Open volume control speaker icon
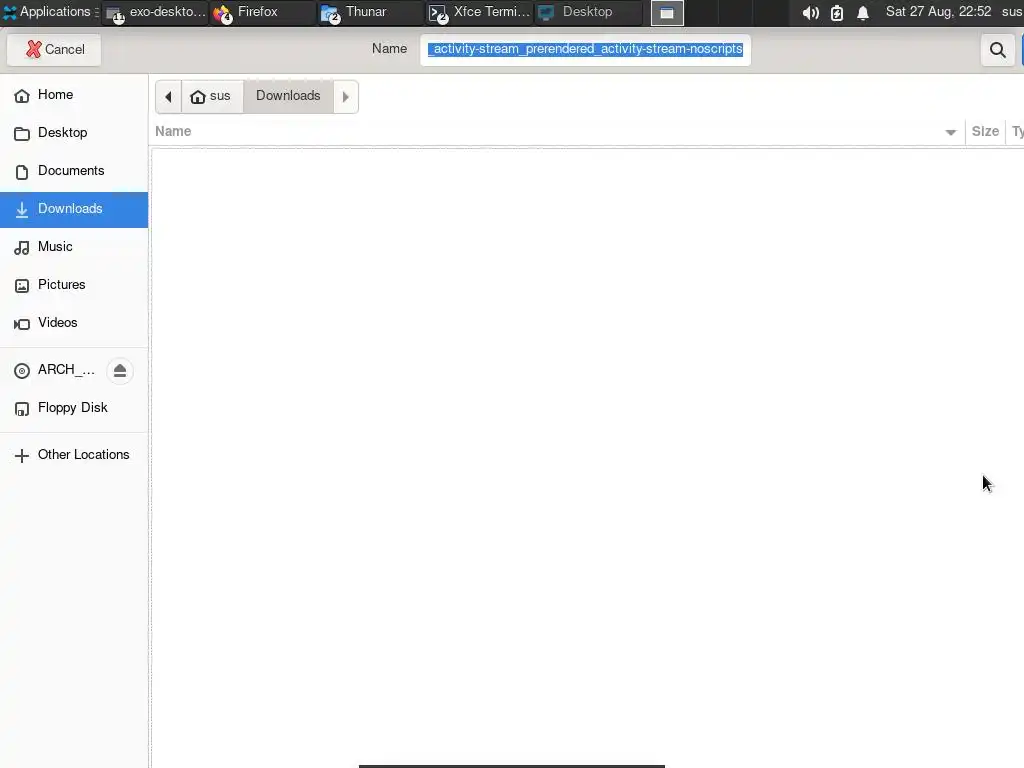 click(810, 13)
